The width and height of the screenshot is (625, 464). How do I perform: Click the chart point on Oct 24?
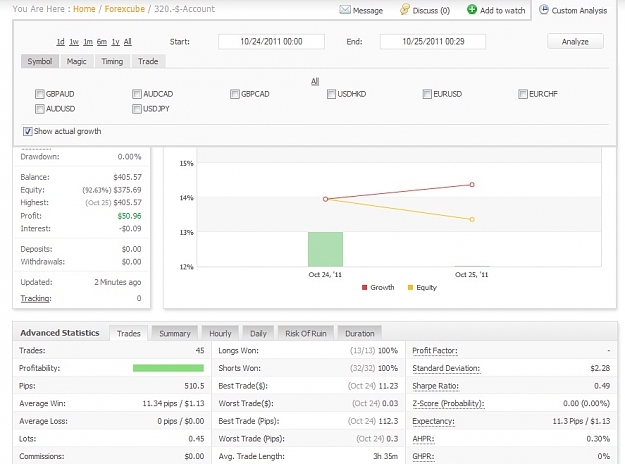[x=325, y=199]
